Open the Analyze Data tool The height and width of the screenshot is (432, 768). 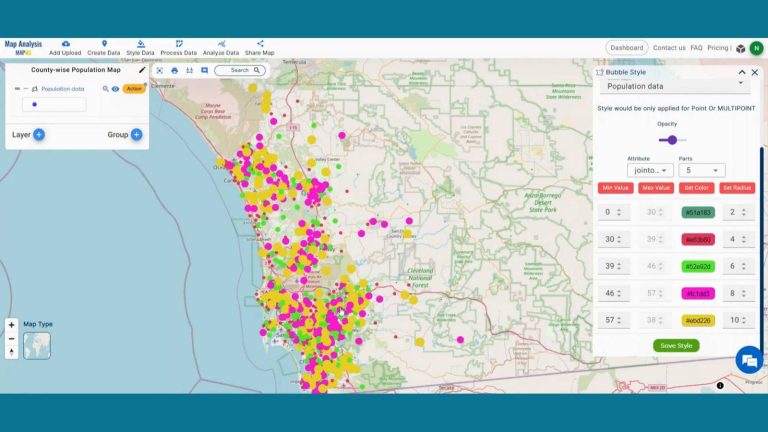[221, 48]
